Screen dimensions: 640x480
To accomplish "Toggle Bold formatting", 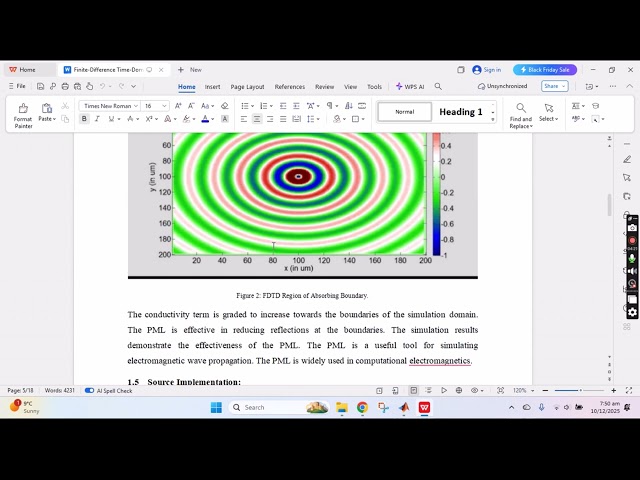I will pyautogui.click(x=84, y=119).
